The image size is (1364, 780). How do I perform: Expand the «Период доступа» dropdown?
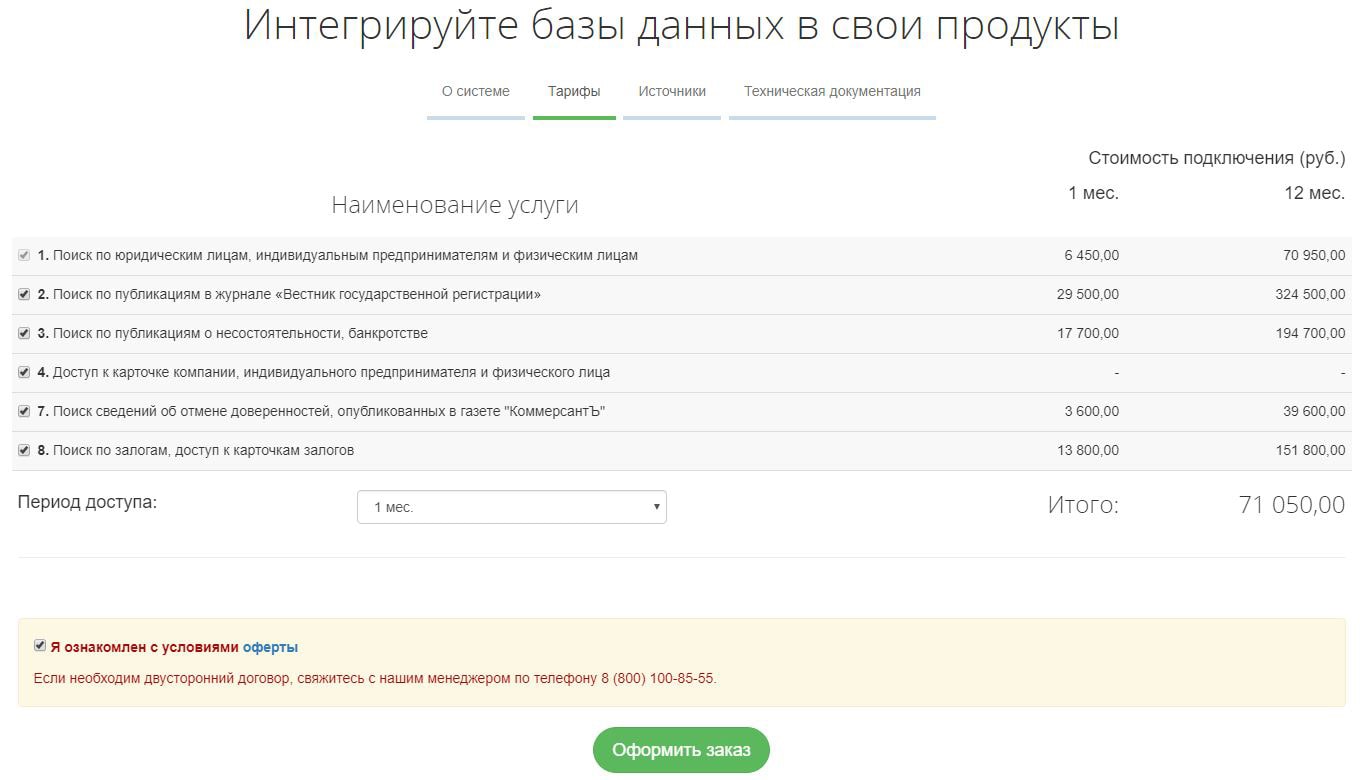511,507
